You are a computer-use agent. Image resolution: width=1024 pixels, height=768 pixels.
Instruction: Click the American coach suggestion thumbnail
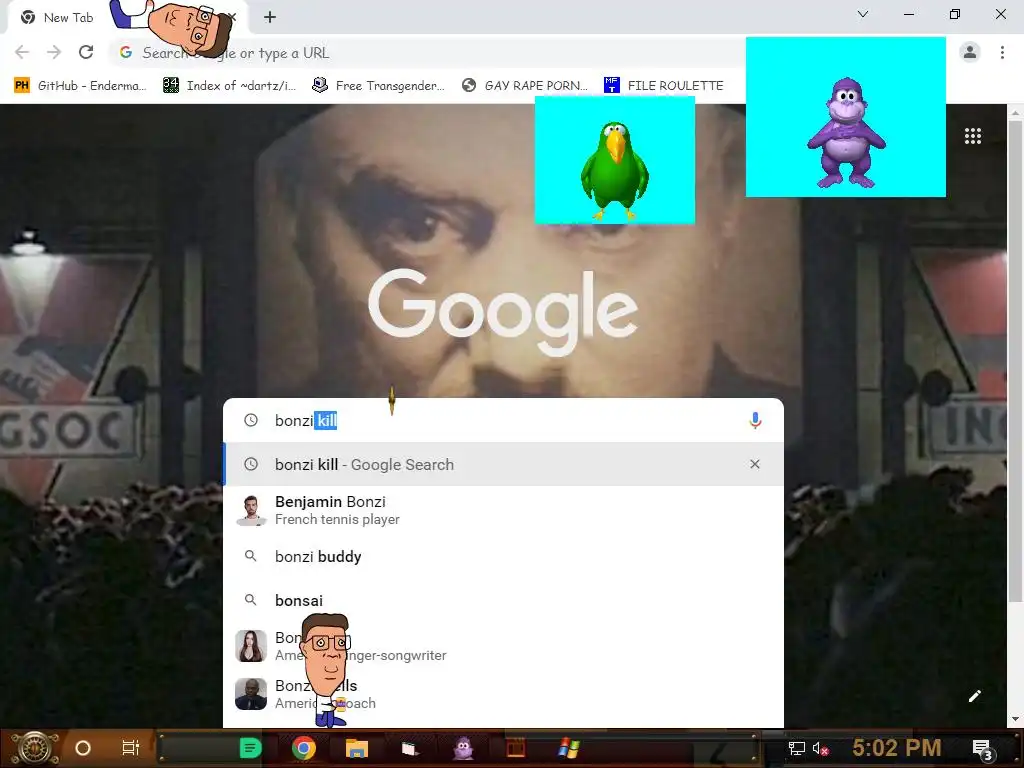click(x=251, y=694)
